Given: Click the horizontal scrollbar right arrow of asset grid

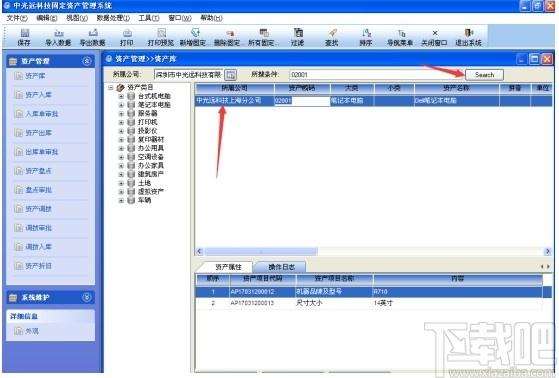Looking at the screenshot, I should click(548, 252).
